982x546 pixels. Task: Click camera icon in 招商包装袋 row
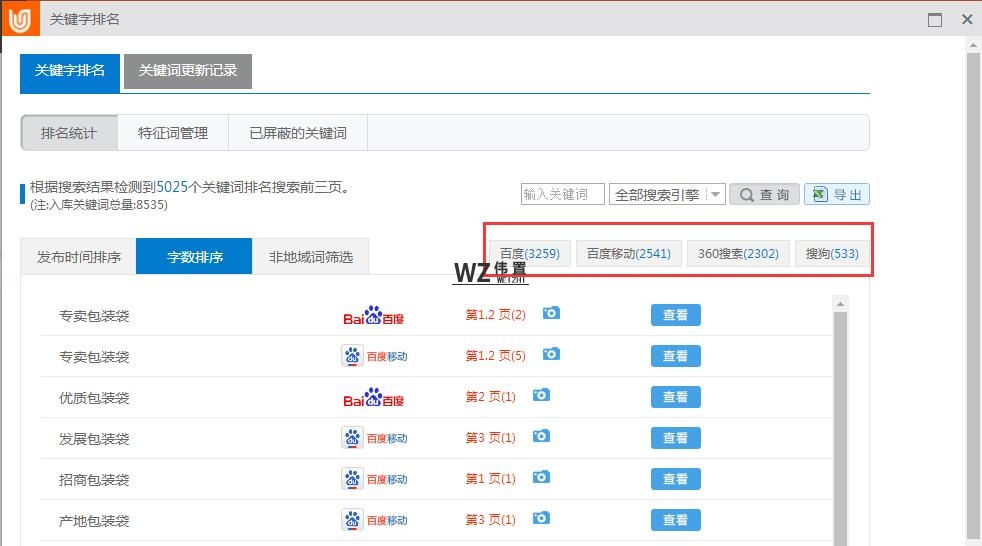pos(541,477)
